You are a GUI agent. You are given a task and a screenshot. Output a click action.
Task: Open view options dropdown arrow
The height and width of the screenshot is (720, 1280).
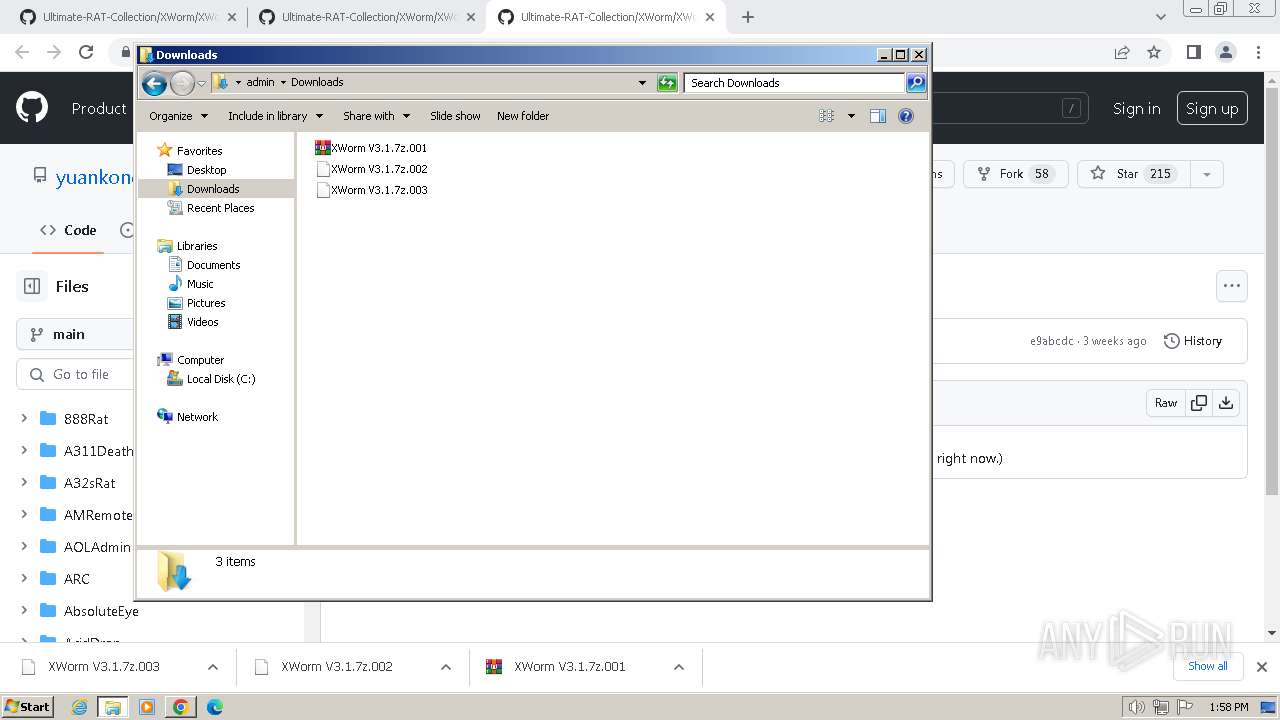pyautogui.click(x=851, y=116)
